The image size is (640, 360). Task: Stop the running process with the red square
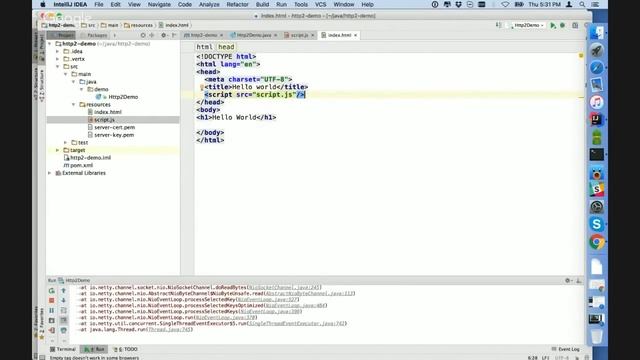pos(51,300)
